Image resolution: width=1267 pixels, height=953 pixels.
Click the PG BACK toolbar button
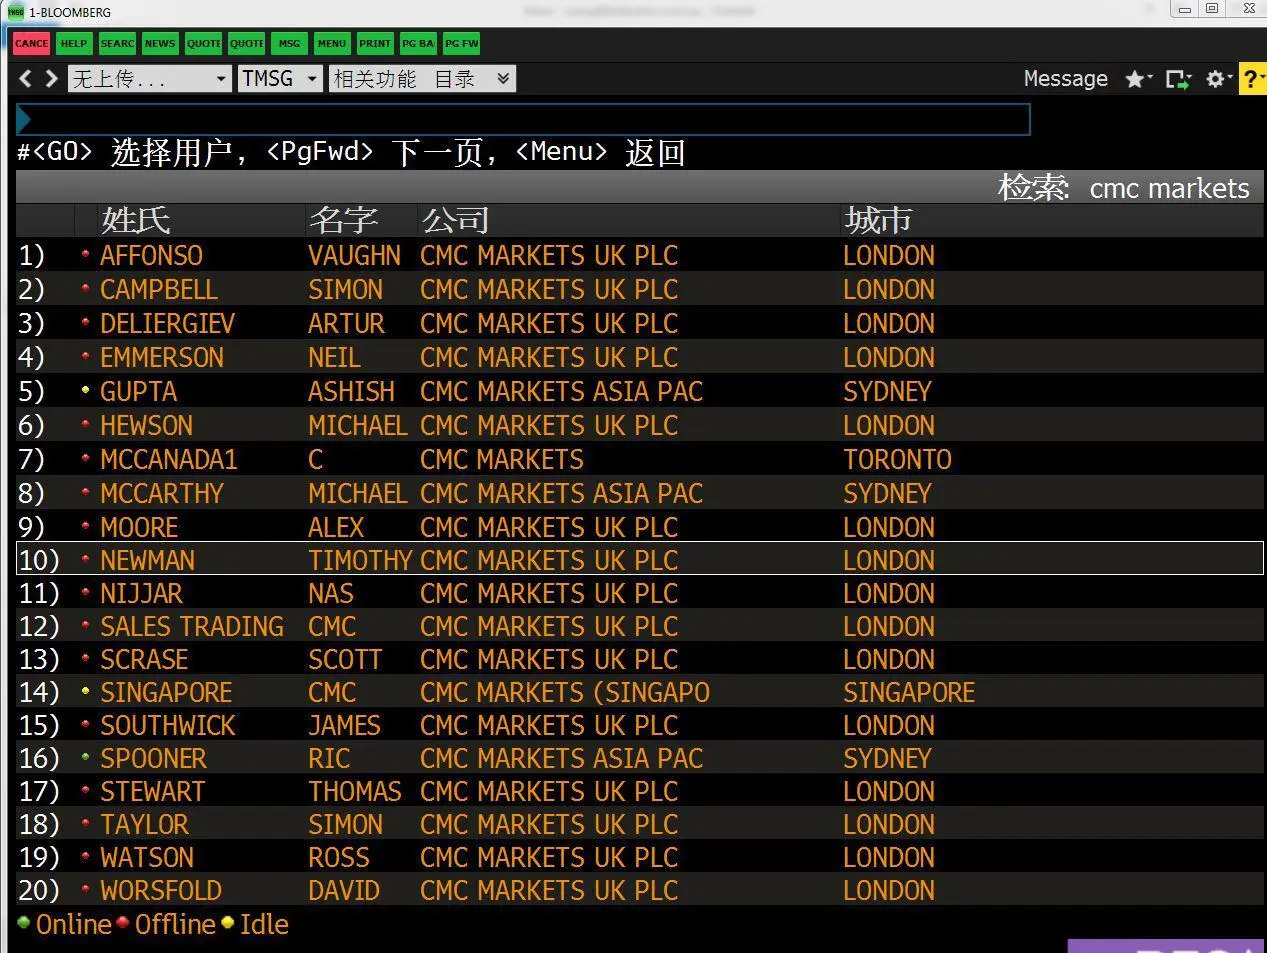tap(418, 43)
